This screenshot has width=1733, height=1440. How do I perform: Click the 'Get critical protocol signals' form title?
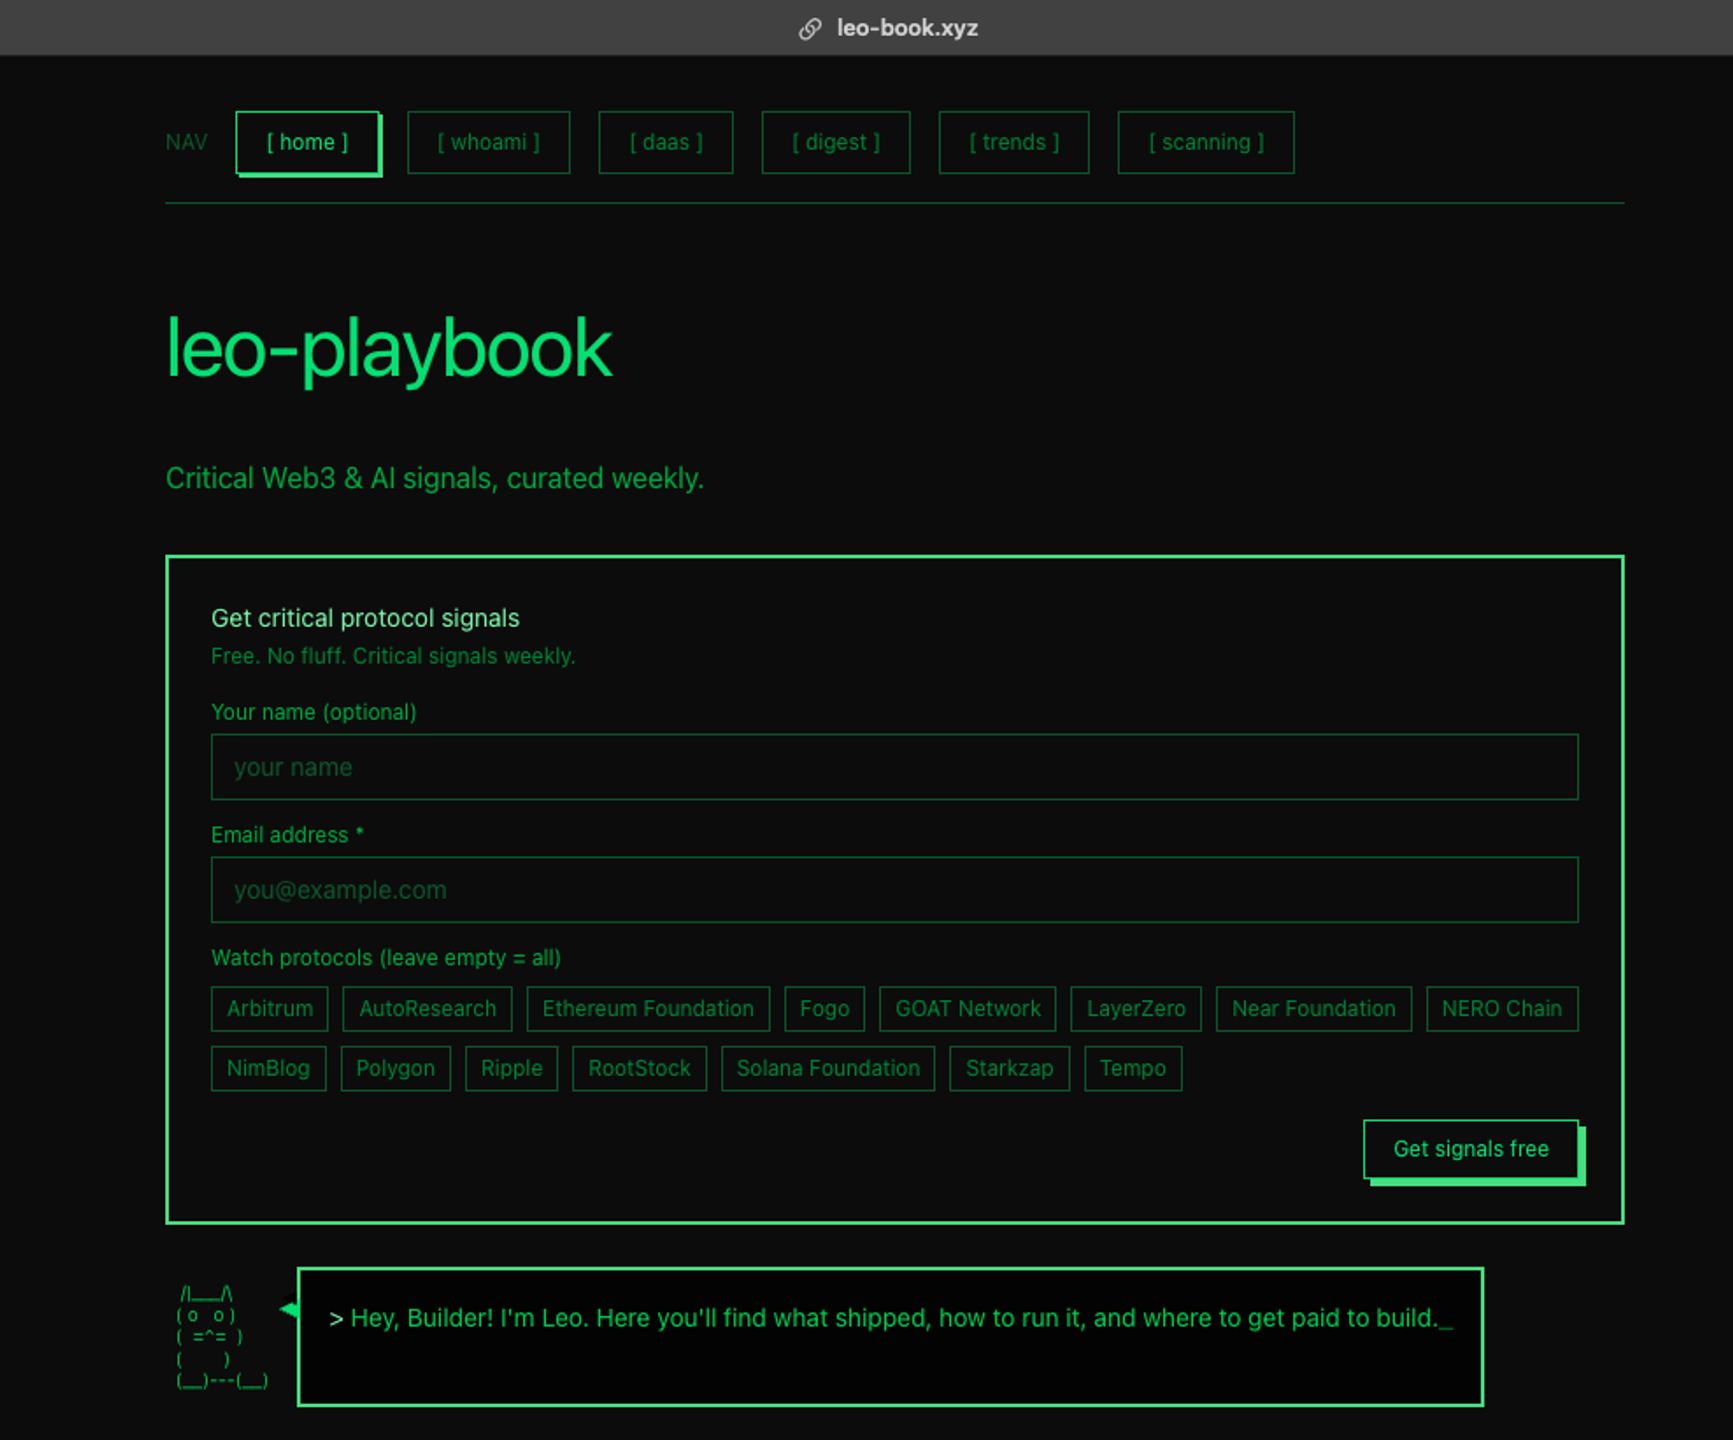[x=365, y=619]
